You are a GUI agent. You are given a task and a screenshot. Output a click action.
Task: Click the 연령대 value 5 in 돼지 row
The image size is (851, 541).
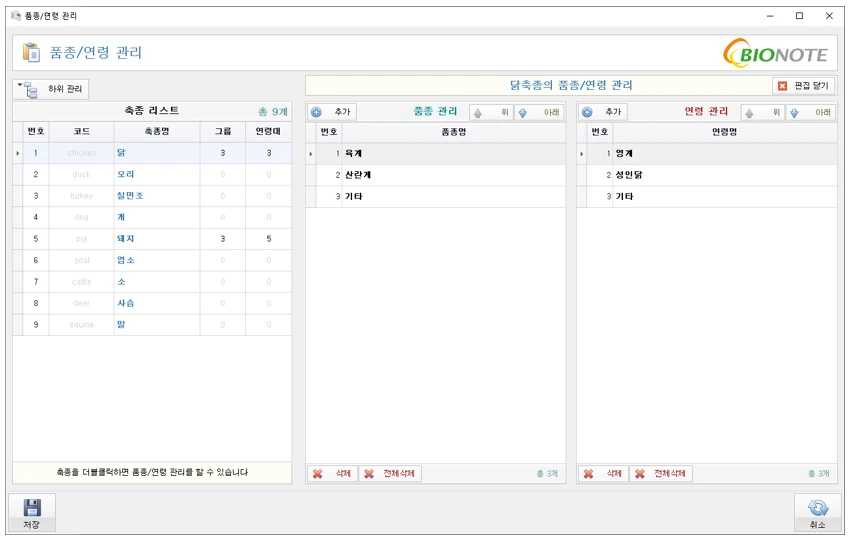[x=269, y=239]
